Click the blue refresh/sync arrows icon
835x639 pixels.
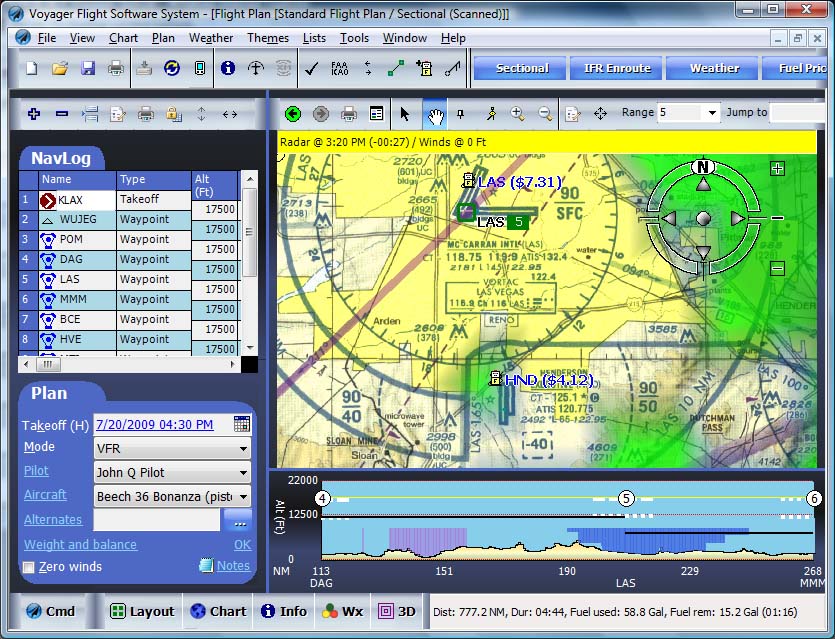coord(171,68)
